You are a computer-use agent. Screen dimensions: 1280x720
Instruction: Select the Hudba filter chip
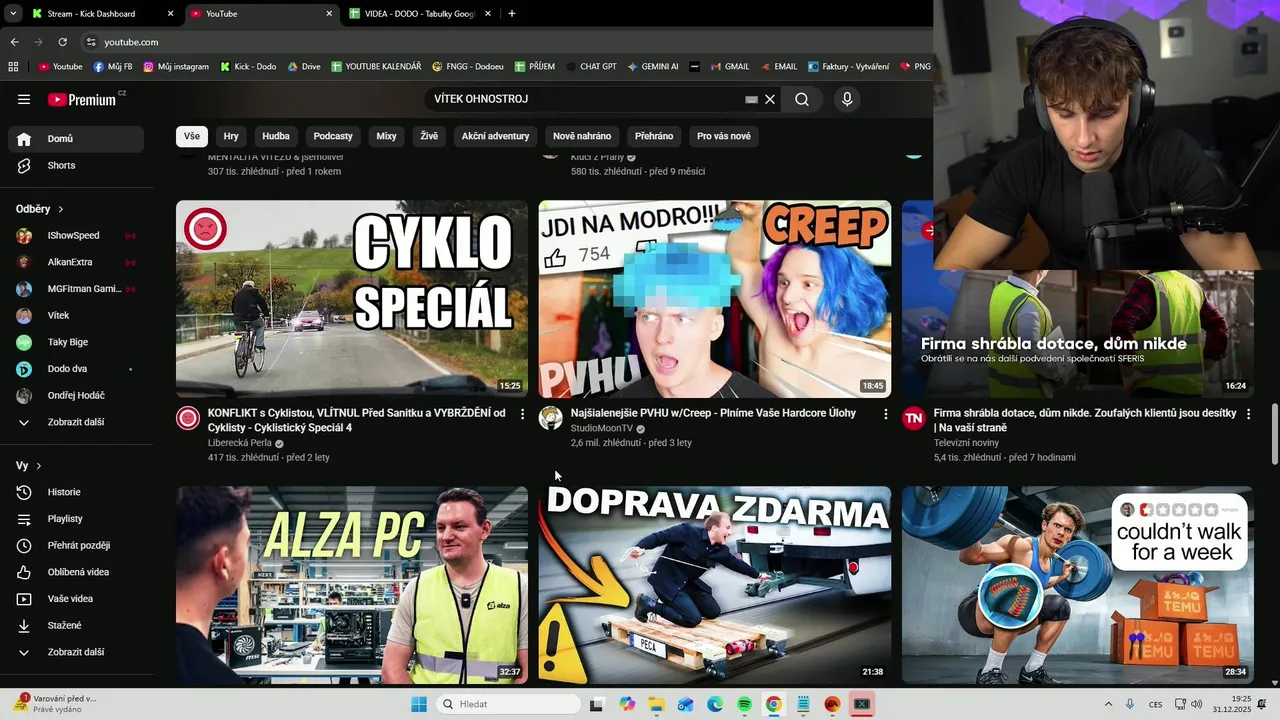(x=276, y=136)
